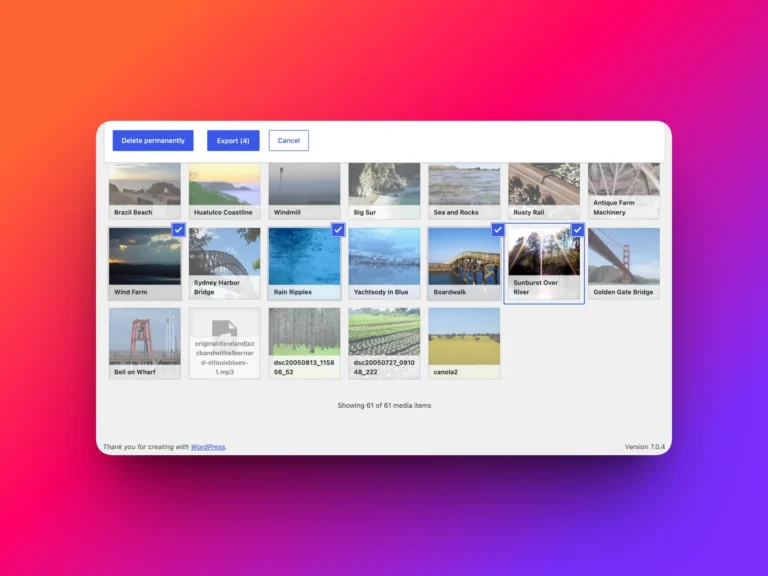Uncheck the Rain Ripples selection checkmark
Image resolution: width=768 pixels, height=576 pixels.
click(x=338, y=230)
